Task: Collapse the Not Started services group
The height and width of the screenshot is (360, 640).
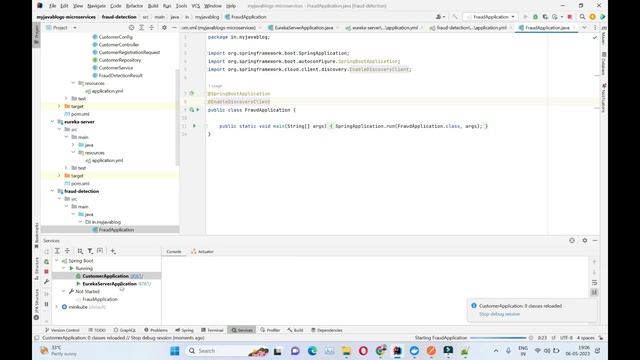Action: pos(64,291)
